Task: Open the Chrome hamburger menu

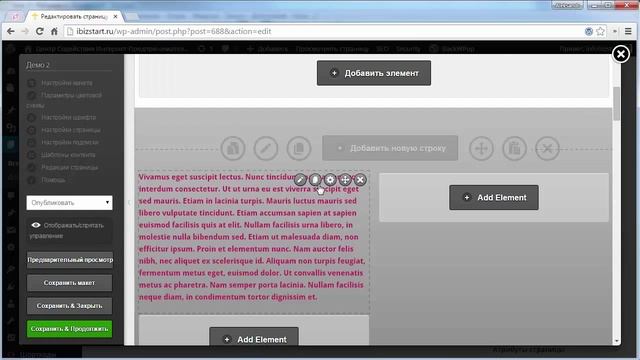Action: click(628, 31)
